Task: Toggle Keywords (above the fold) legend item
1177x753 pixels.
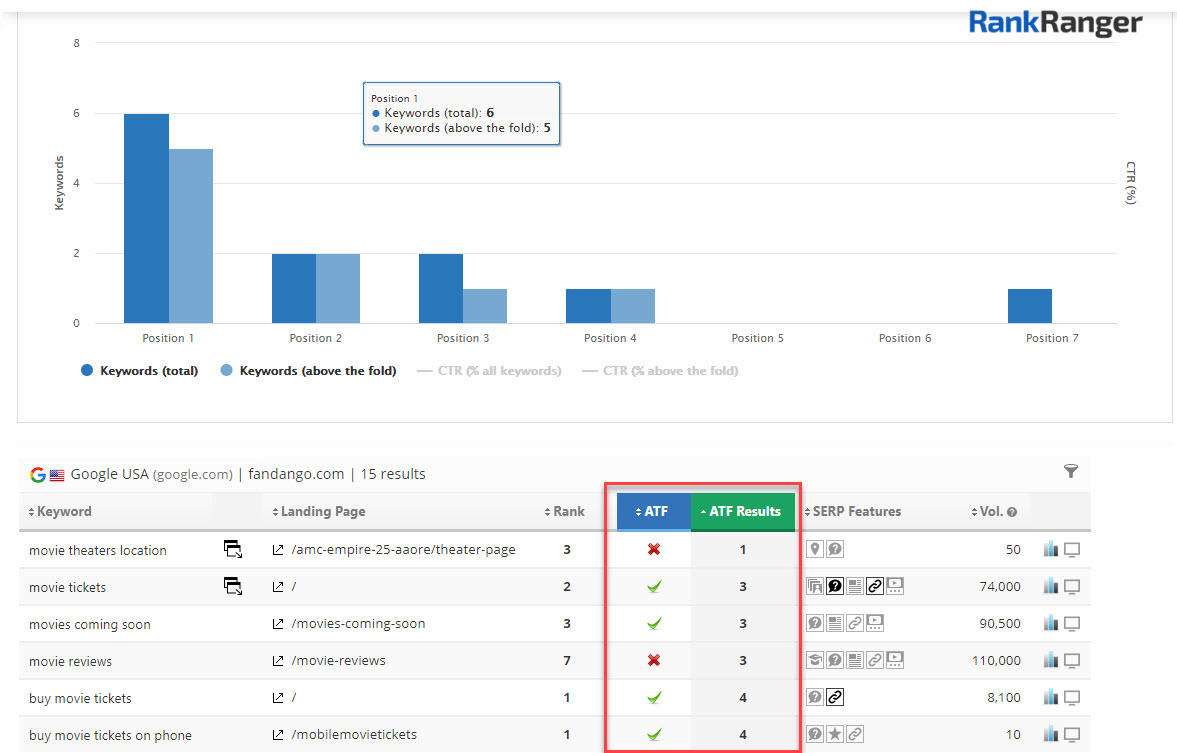Action: click(308, 371)
